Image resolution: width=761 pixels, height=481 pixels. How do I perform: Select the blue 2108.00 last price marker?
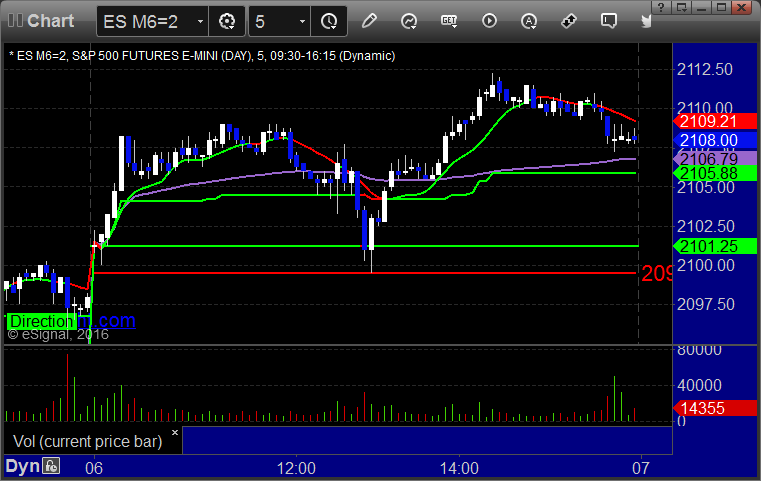click(715, 140)
